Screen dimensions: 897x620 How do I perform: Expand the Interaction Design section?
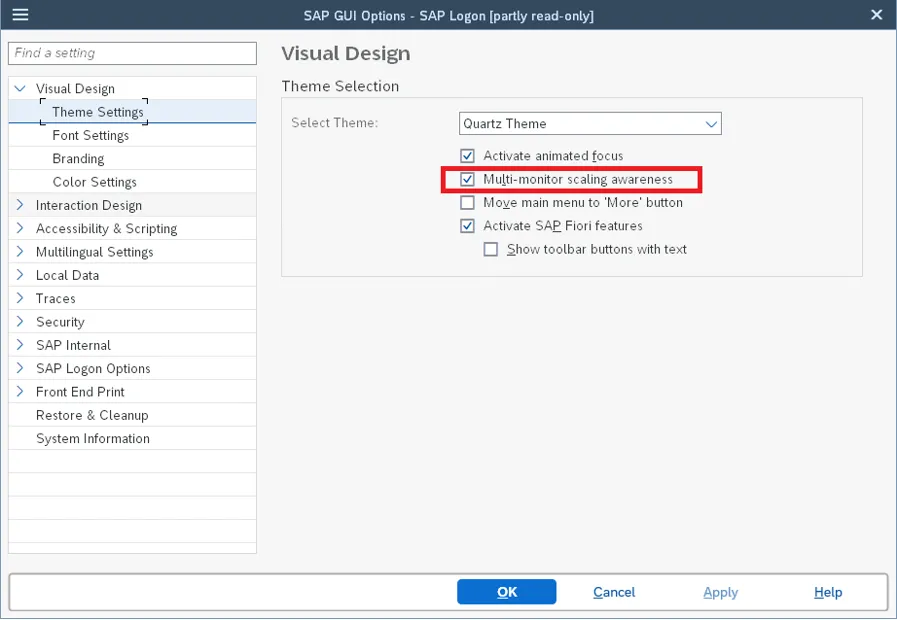click(x=21, y=204)
